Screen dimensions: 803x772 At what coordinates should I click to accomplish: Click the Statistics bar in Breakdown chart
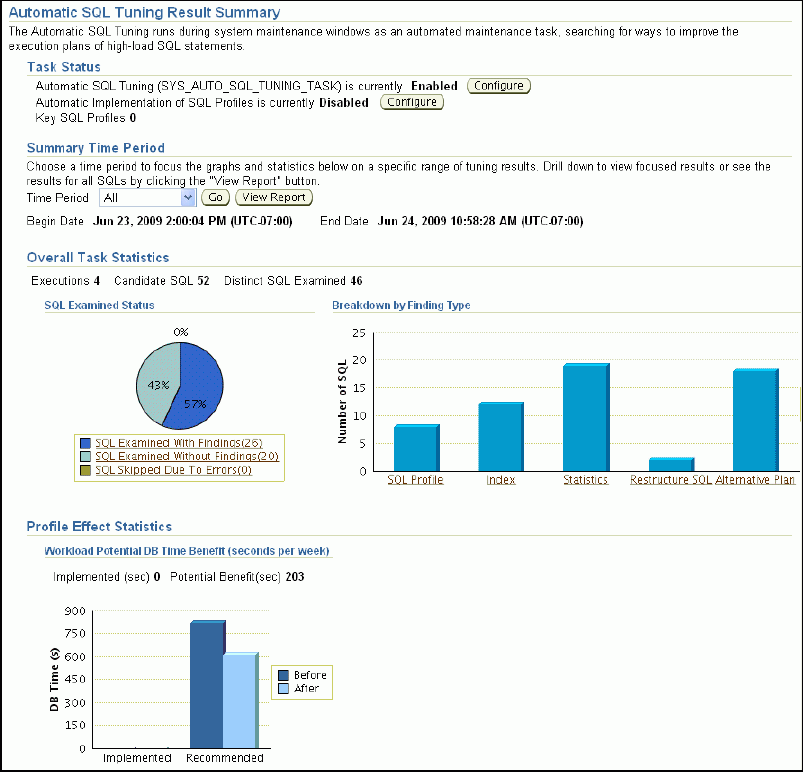pos(585,415)
